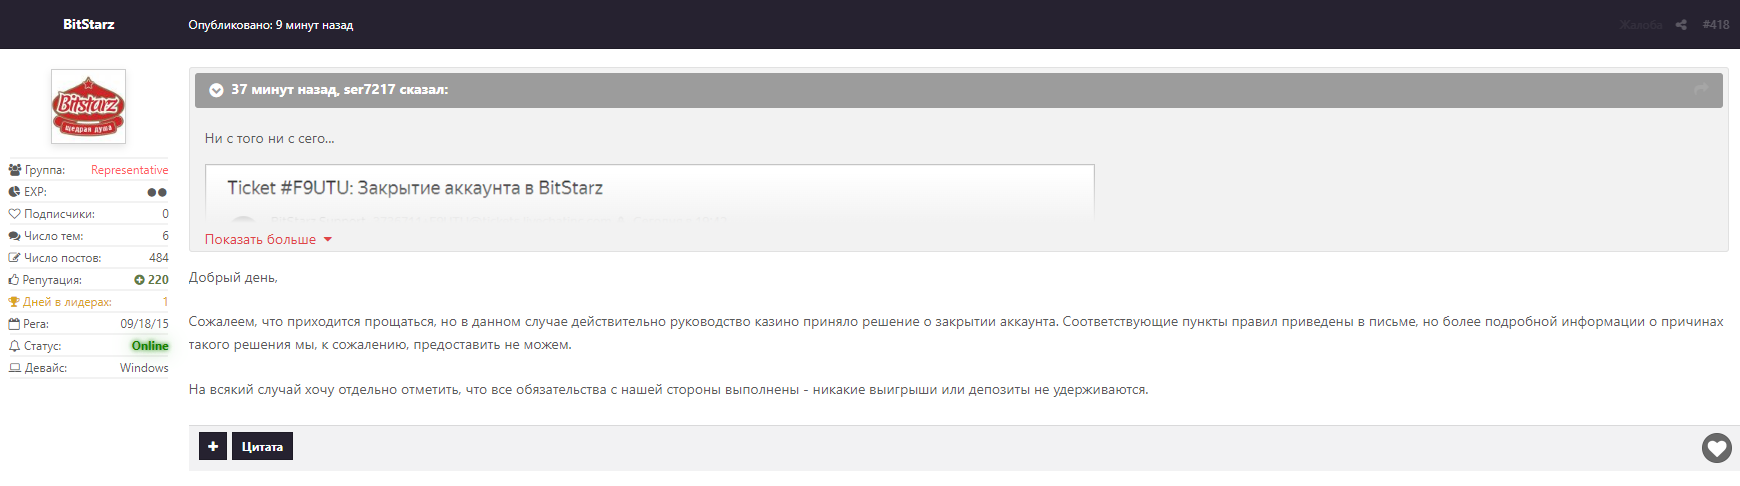Click the green reputation plus icon

[140, 280]
